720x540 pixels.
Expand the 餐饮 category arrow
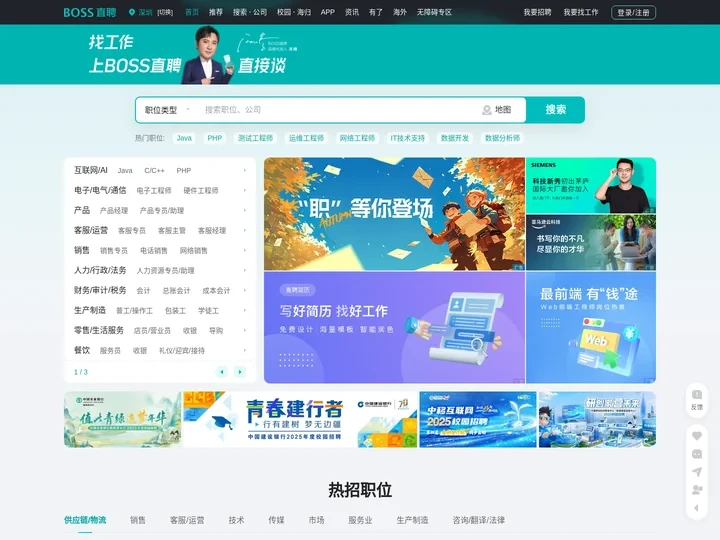(245, 350)
